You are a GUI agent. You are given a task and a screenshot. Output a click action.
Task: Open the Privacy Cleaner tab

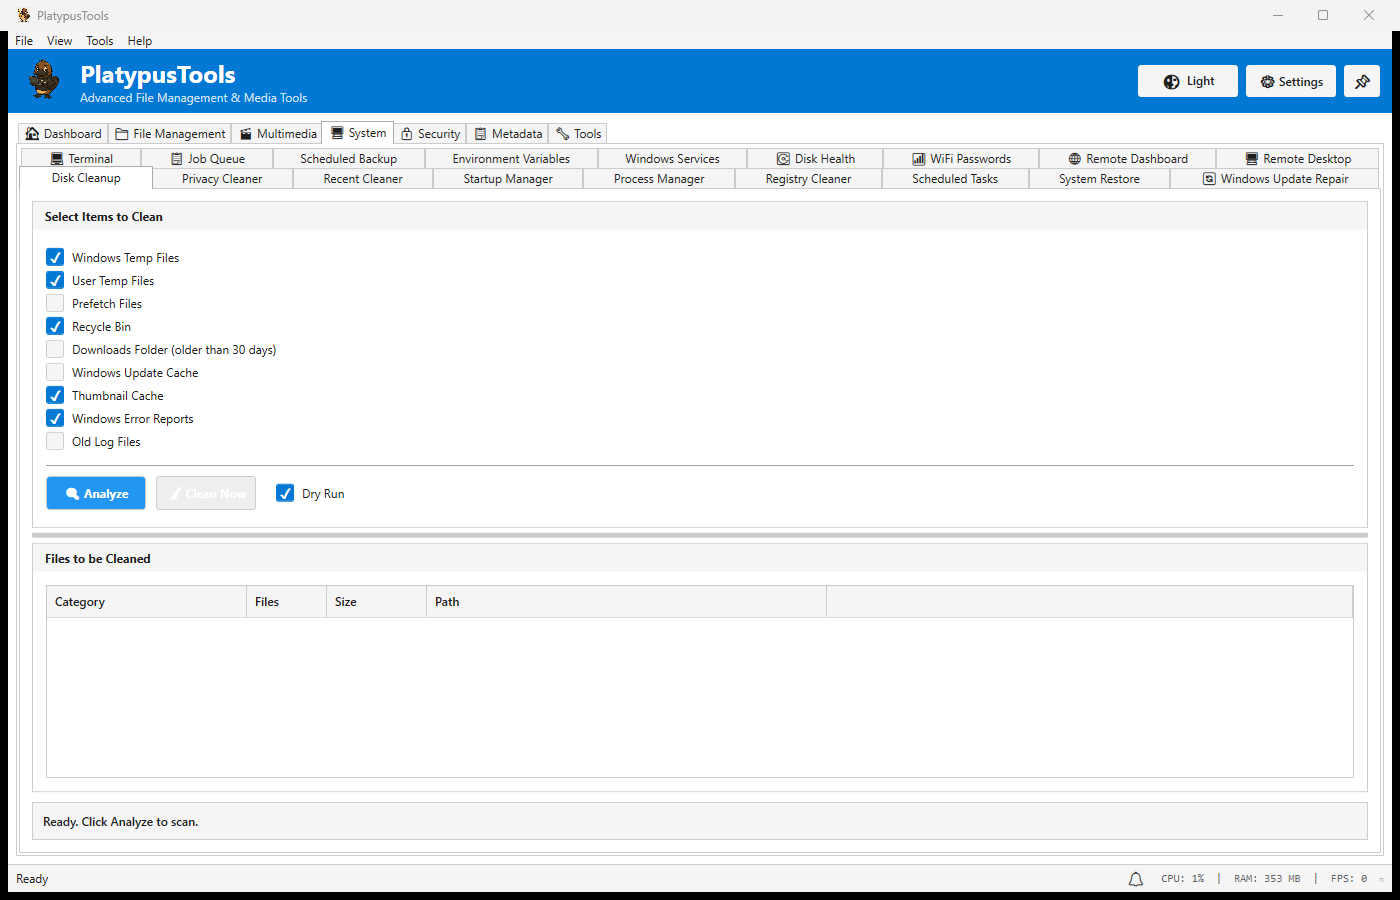click(x=221, y=178)
